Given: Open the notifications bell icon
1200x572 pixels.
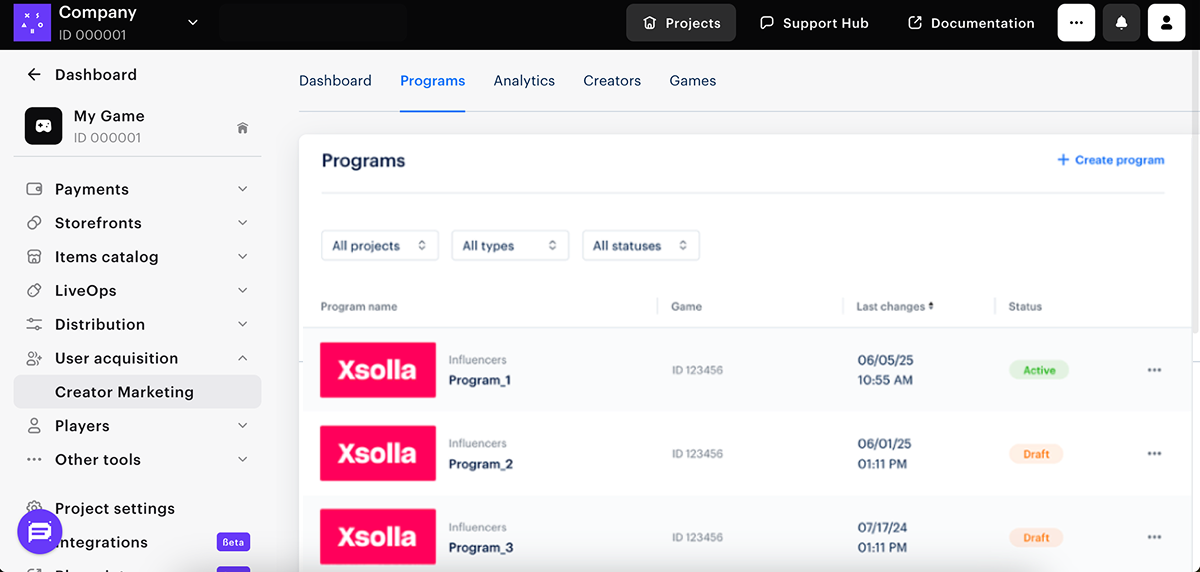Looking at the screenshot, I should click(1121, 23).
